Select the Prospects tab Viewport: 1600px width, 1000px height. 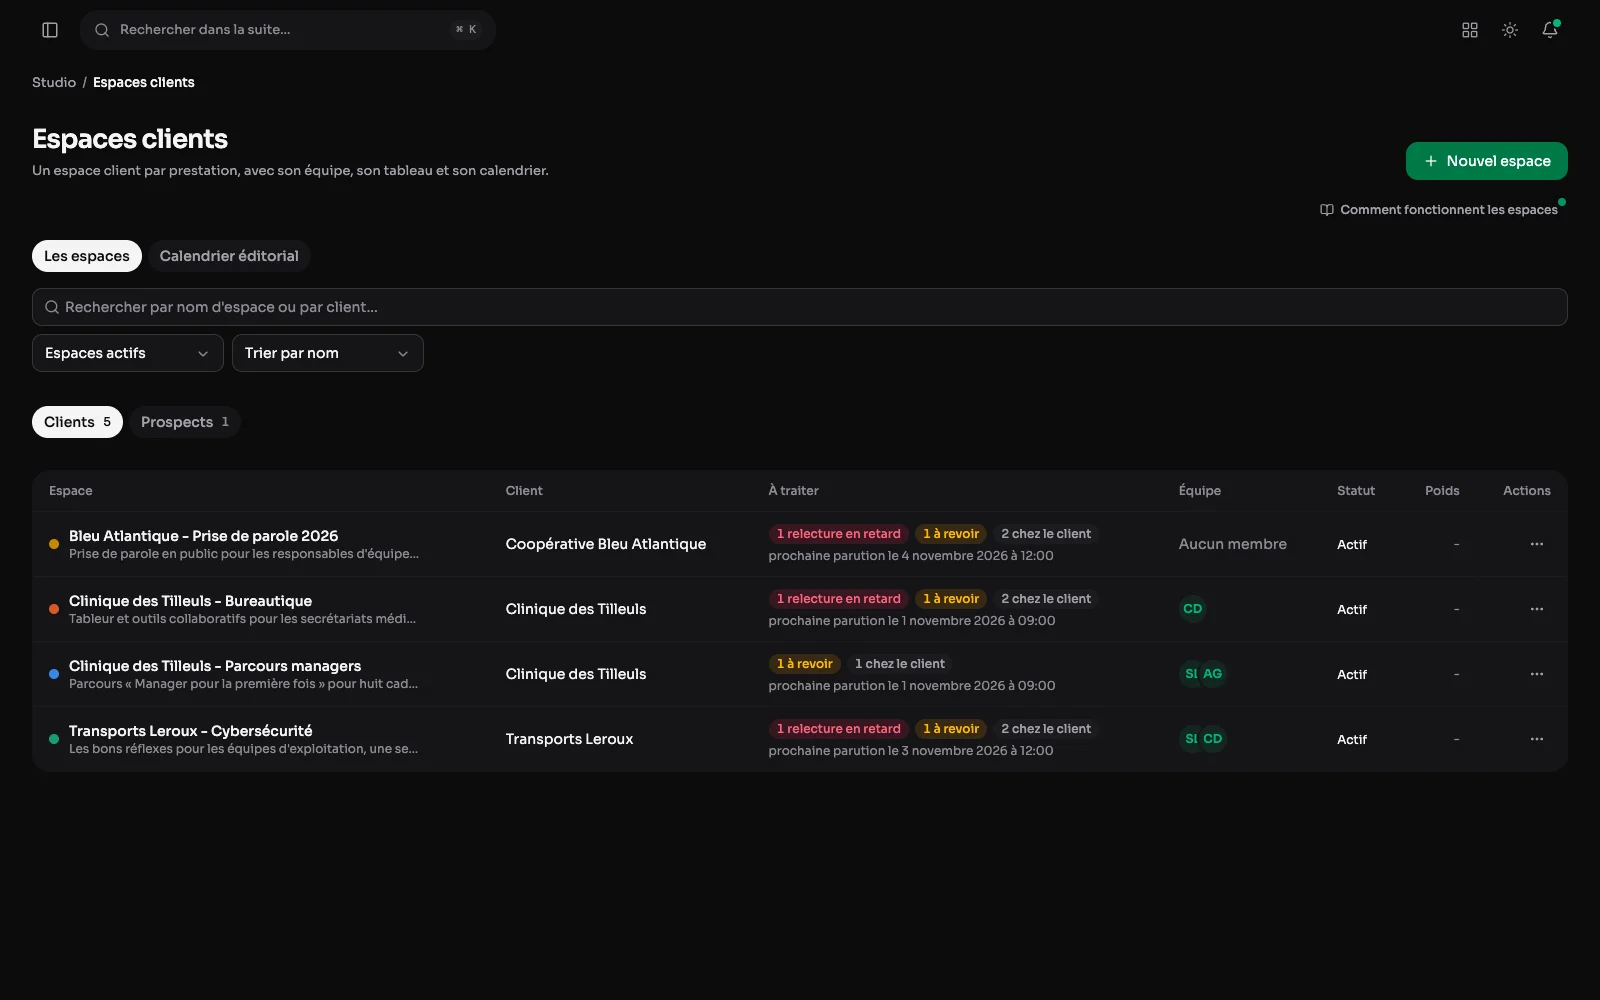tap(185, 422)
